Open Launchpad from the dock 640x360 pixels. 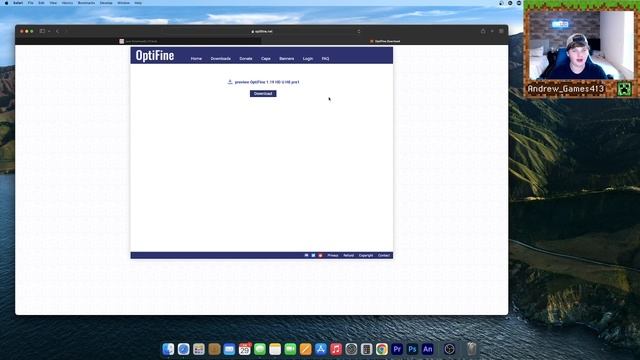(199, 349)
